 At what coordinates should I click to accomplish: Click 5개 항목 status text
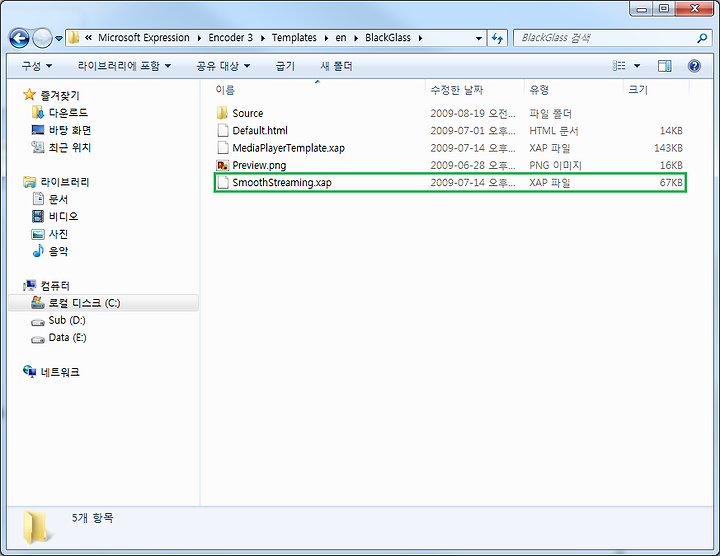(x=92, y=518)
